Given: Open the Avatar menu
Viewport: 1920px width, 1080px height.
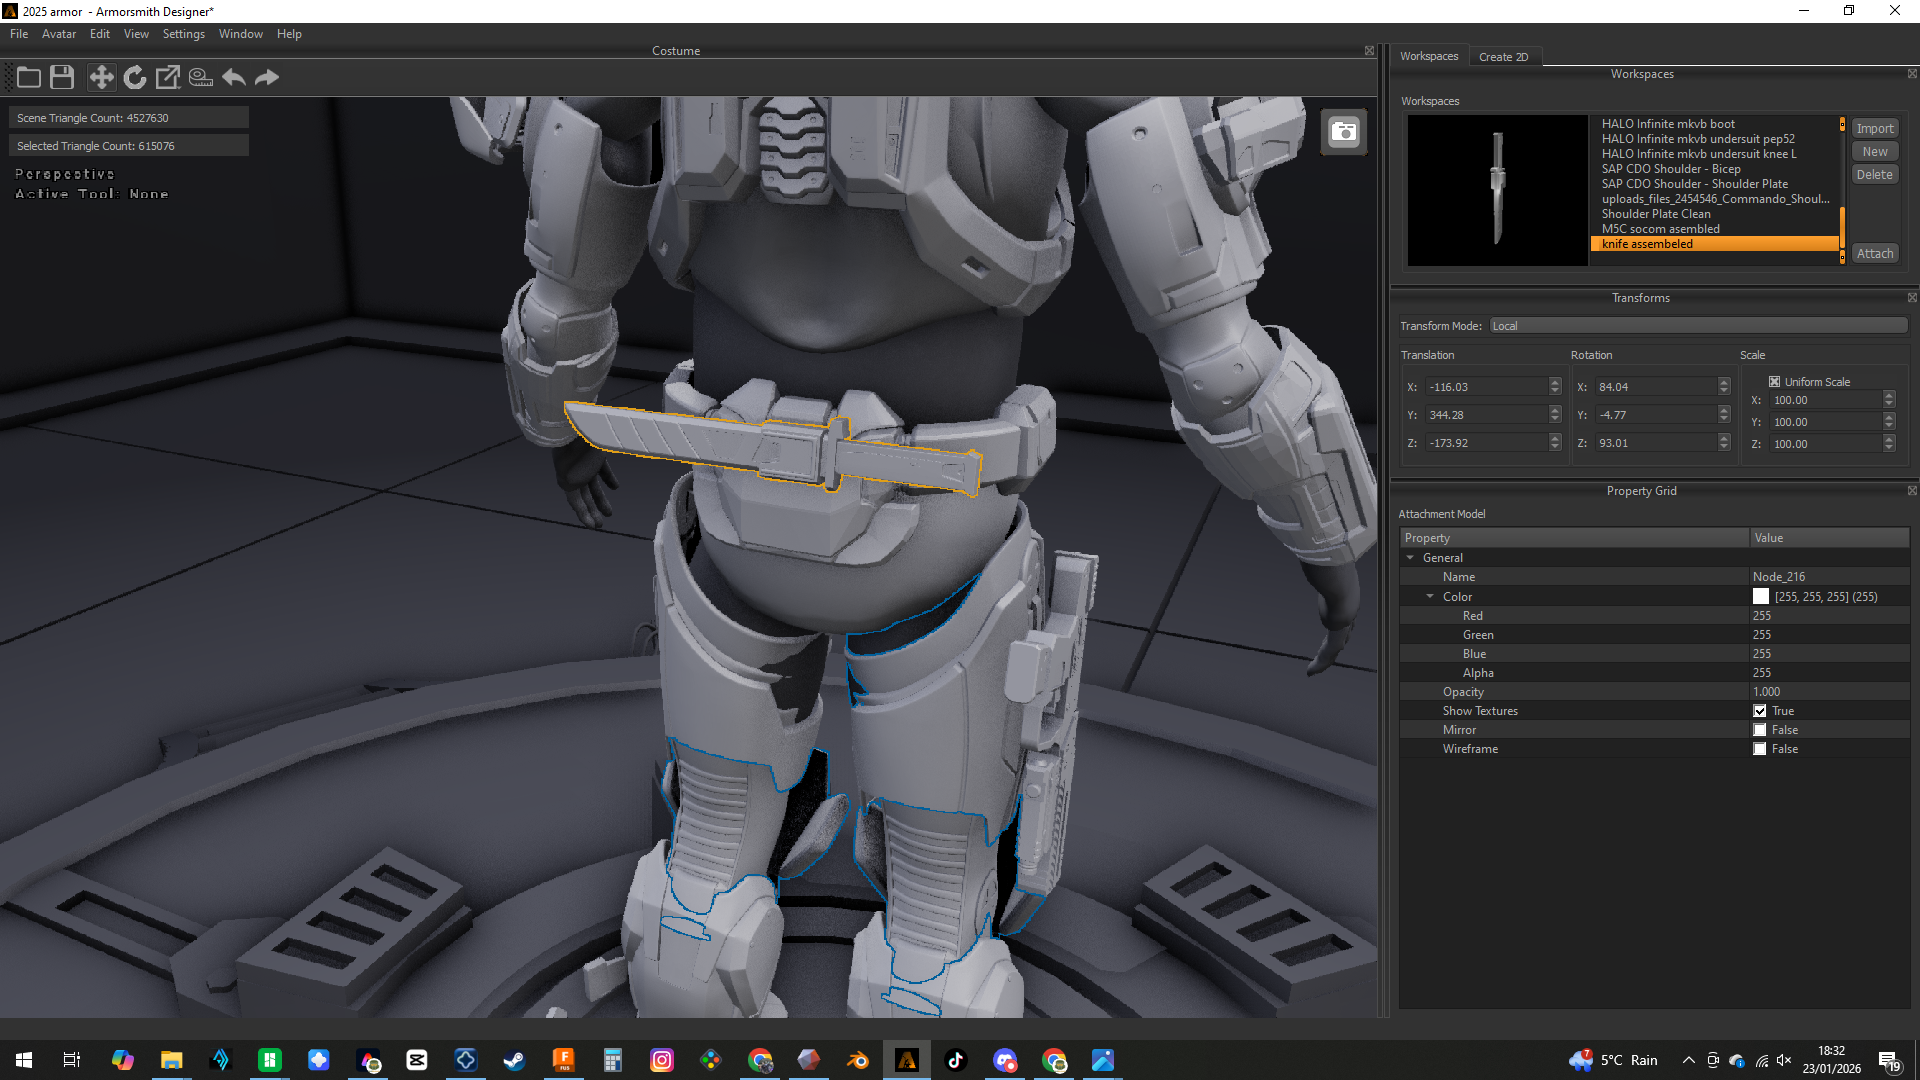Looking at the screenshot, I should (58, 33).
